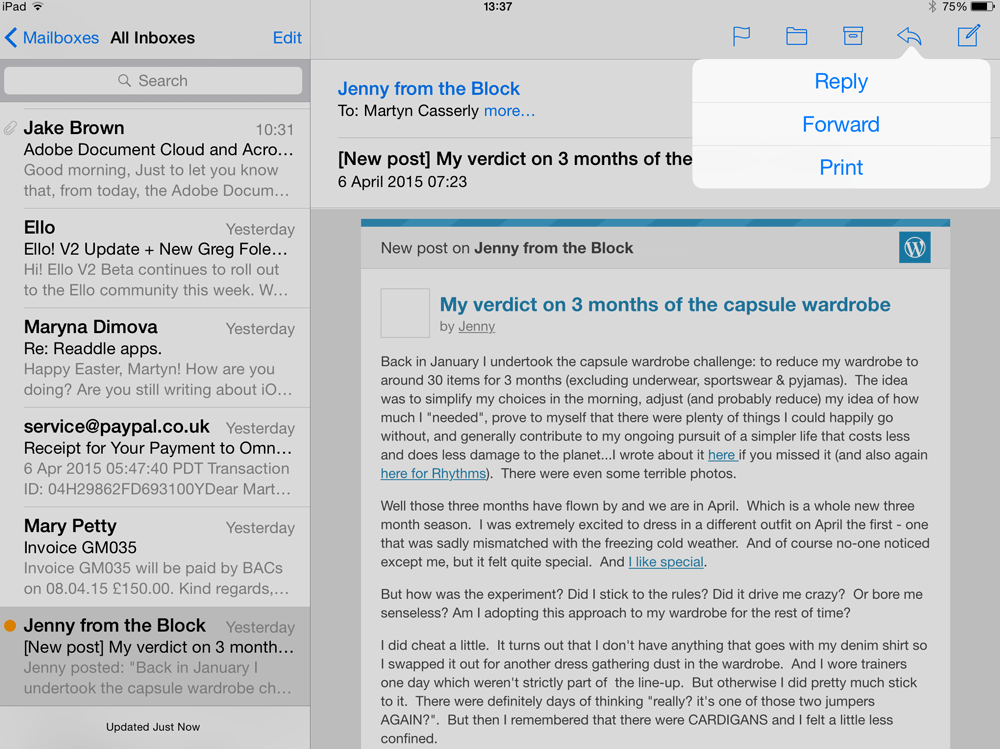The image size is (1000, 749).
Task: Tap the reply arrow icon in the toolbar
Action: pyautogui.click(x=909, y=36)
